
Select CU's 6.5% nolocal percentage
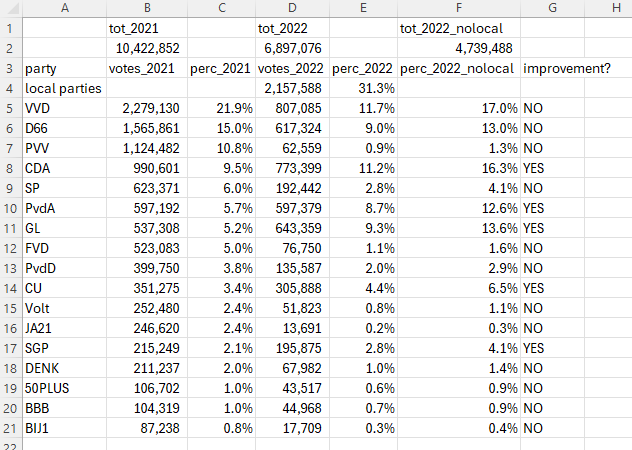click(x=459, y=288)
